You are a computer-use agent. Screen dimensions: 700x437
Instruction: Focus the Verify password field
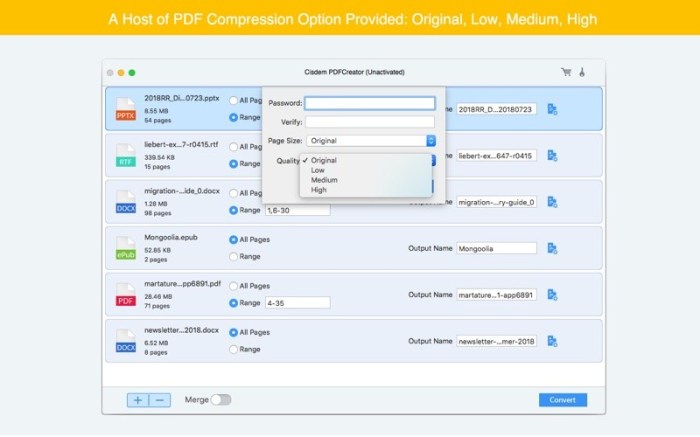click(x=370, y=122)
